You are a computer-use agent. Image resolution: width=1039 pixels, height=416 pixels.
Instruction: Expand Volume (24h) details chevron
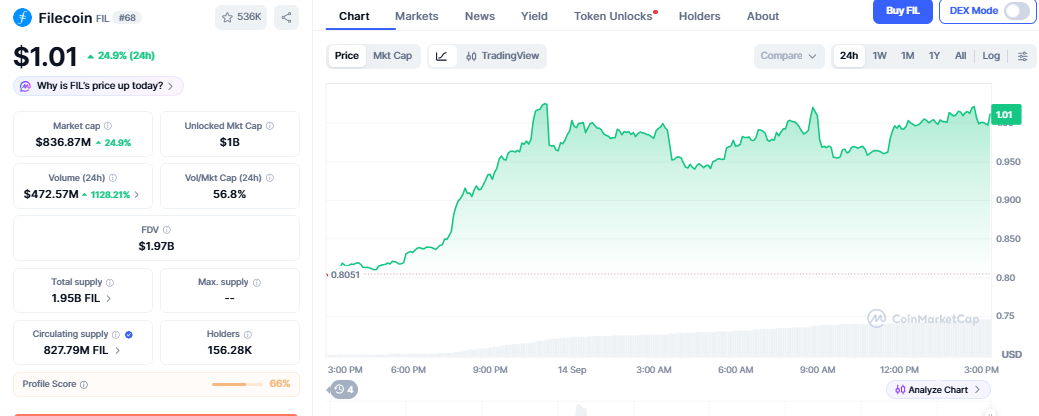point(137,195)
